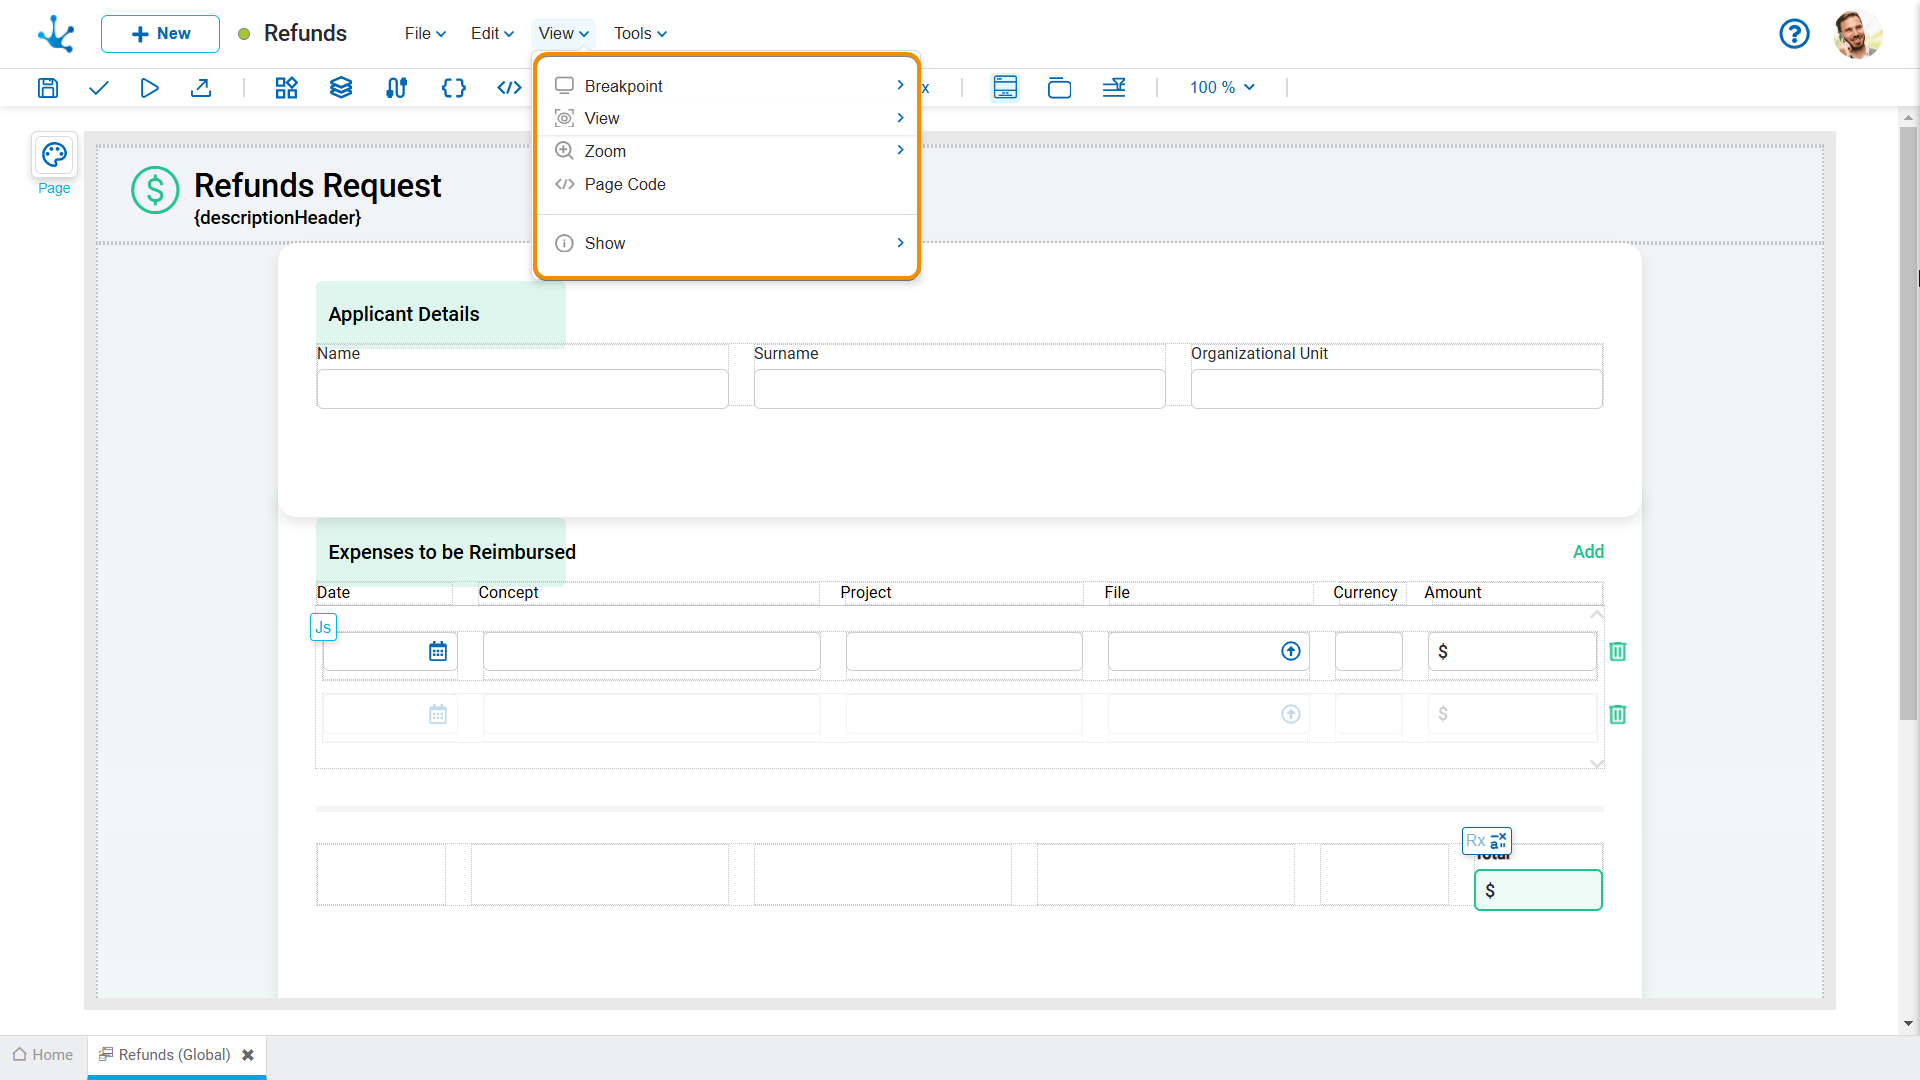This screenshot has width=1920, height=1080.
Task: Select Page Code menu entry
Action: [625, 184]
